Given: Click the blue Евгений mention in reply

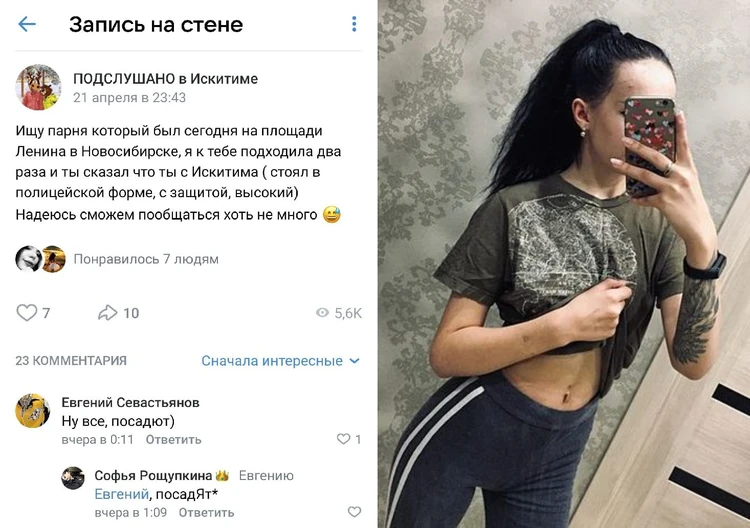Looking at the screenshot, I should point(121,494).
